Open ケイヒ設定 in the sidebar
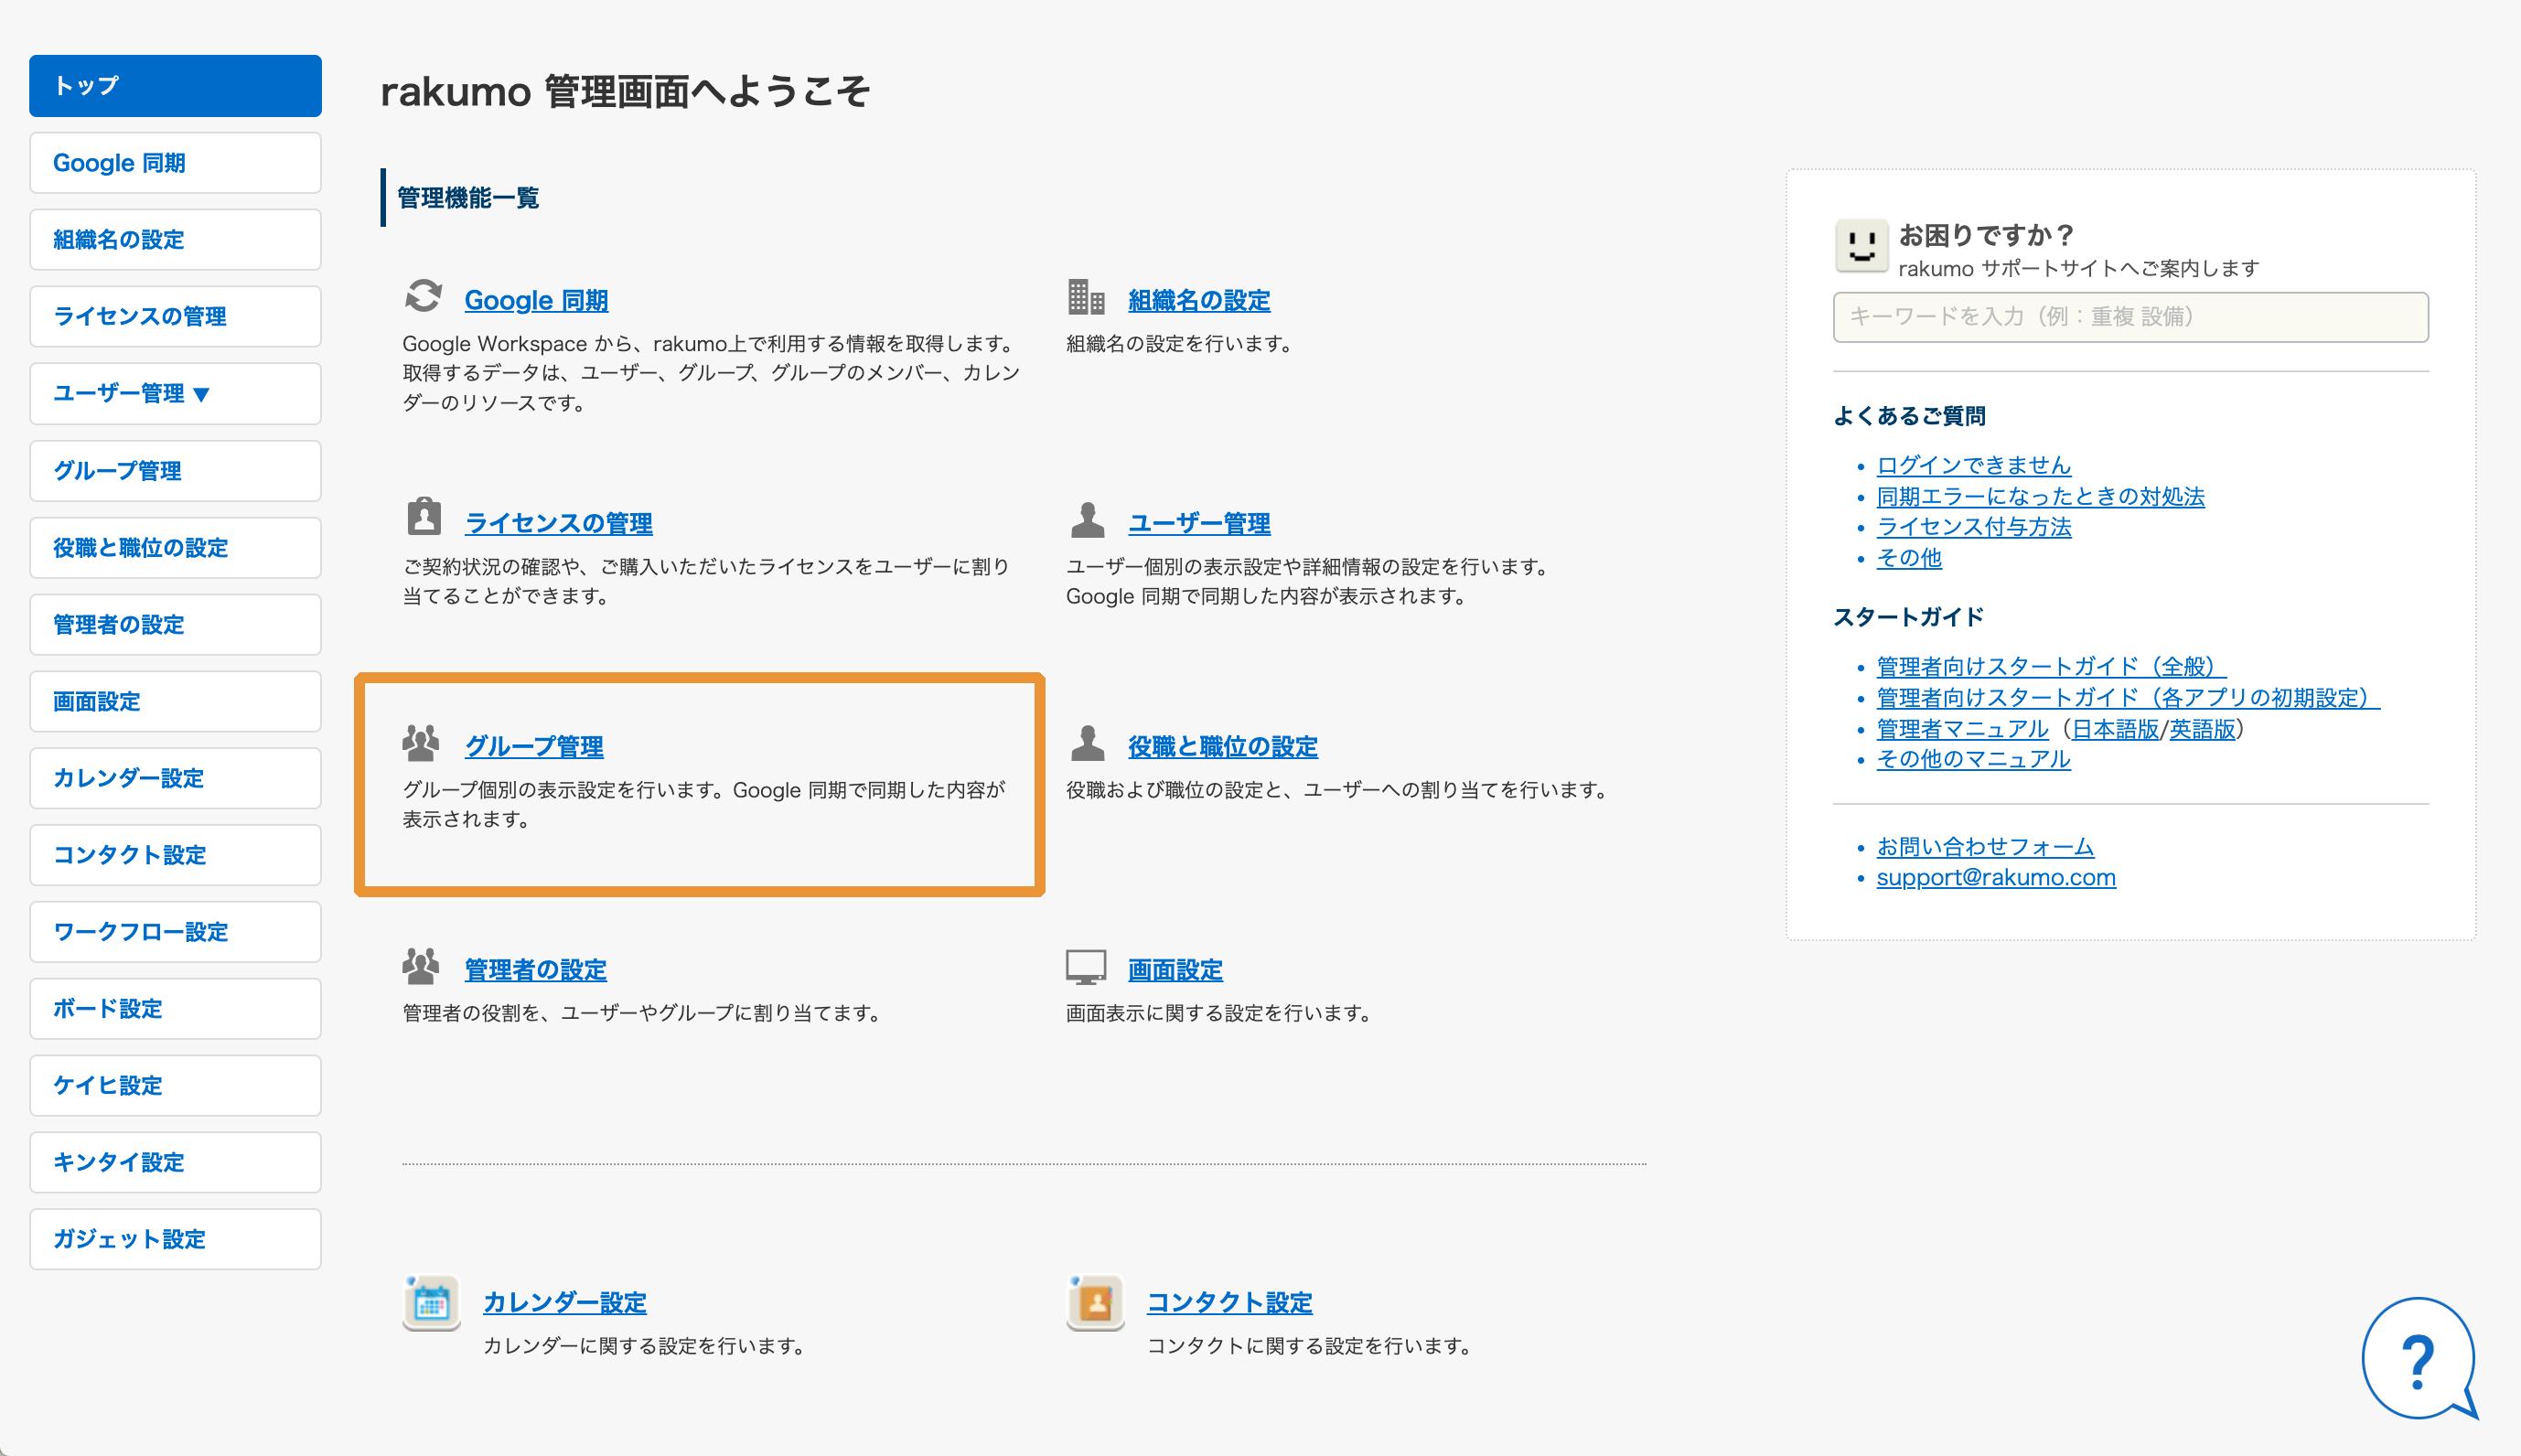The image size is (2521, 1456). (x=175, y=1086)
